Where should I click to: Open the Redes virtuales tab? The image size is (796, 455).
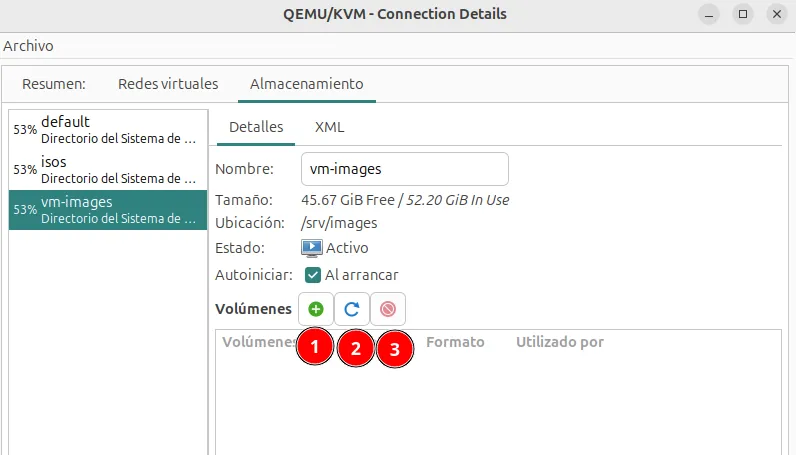tap(167, 84)
